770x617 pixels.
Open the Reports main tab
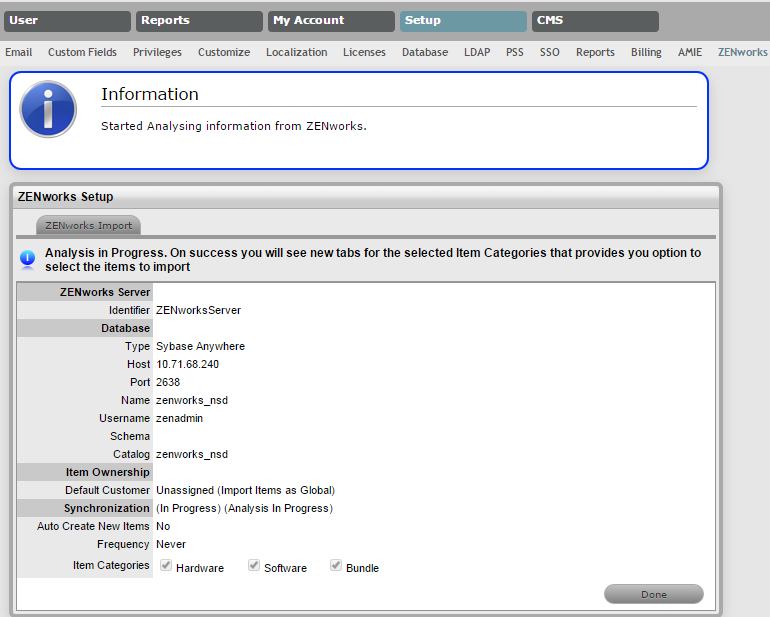199,21
